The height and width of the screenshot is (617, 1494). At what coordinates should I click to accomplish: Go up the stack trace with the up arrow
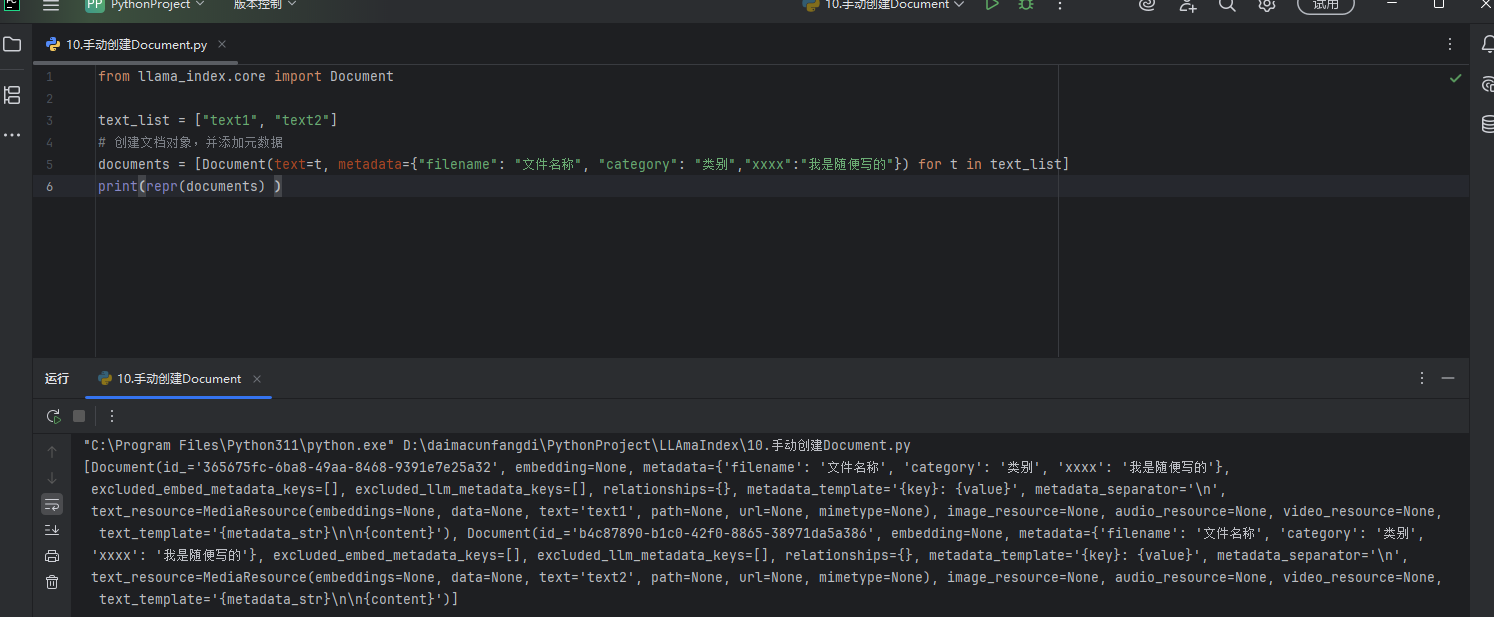click(x=52, y=452)
